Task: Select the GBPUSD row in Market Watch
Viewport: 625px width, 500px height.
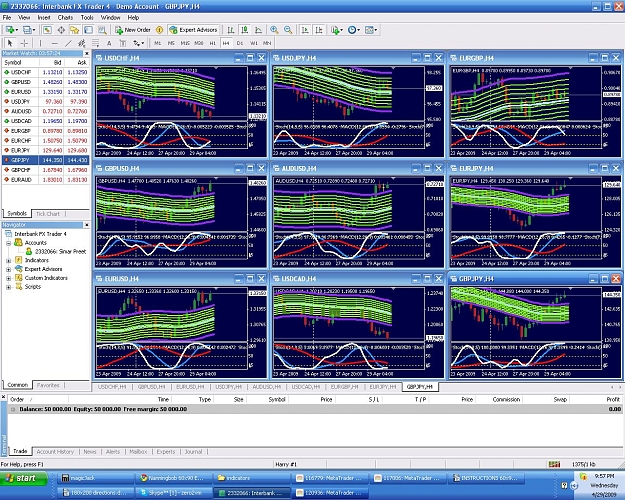Action: point(45,82)
